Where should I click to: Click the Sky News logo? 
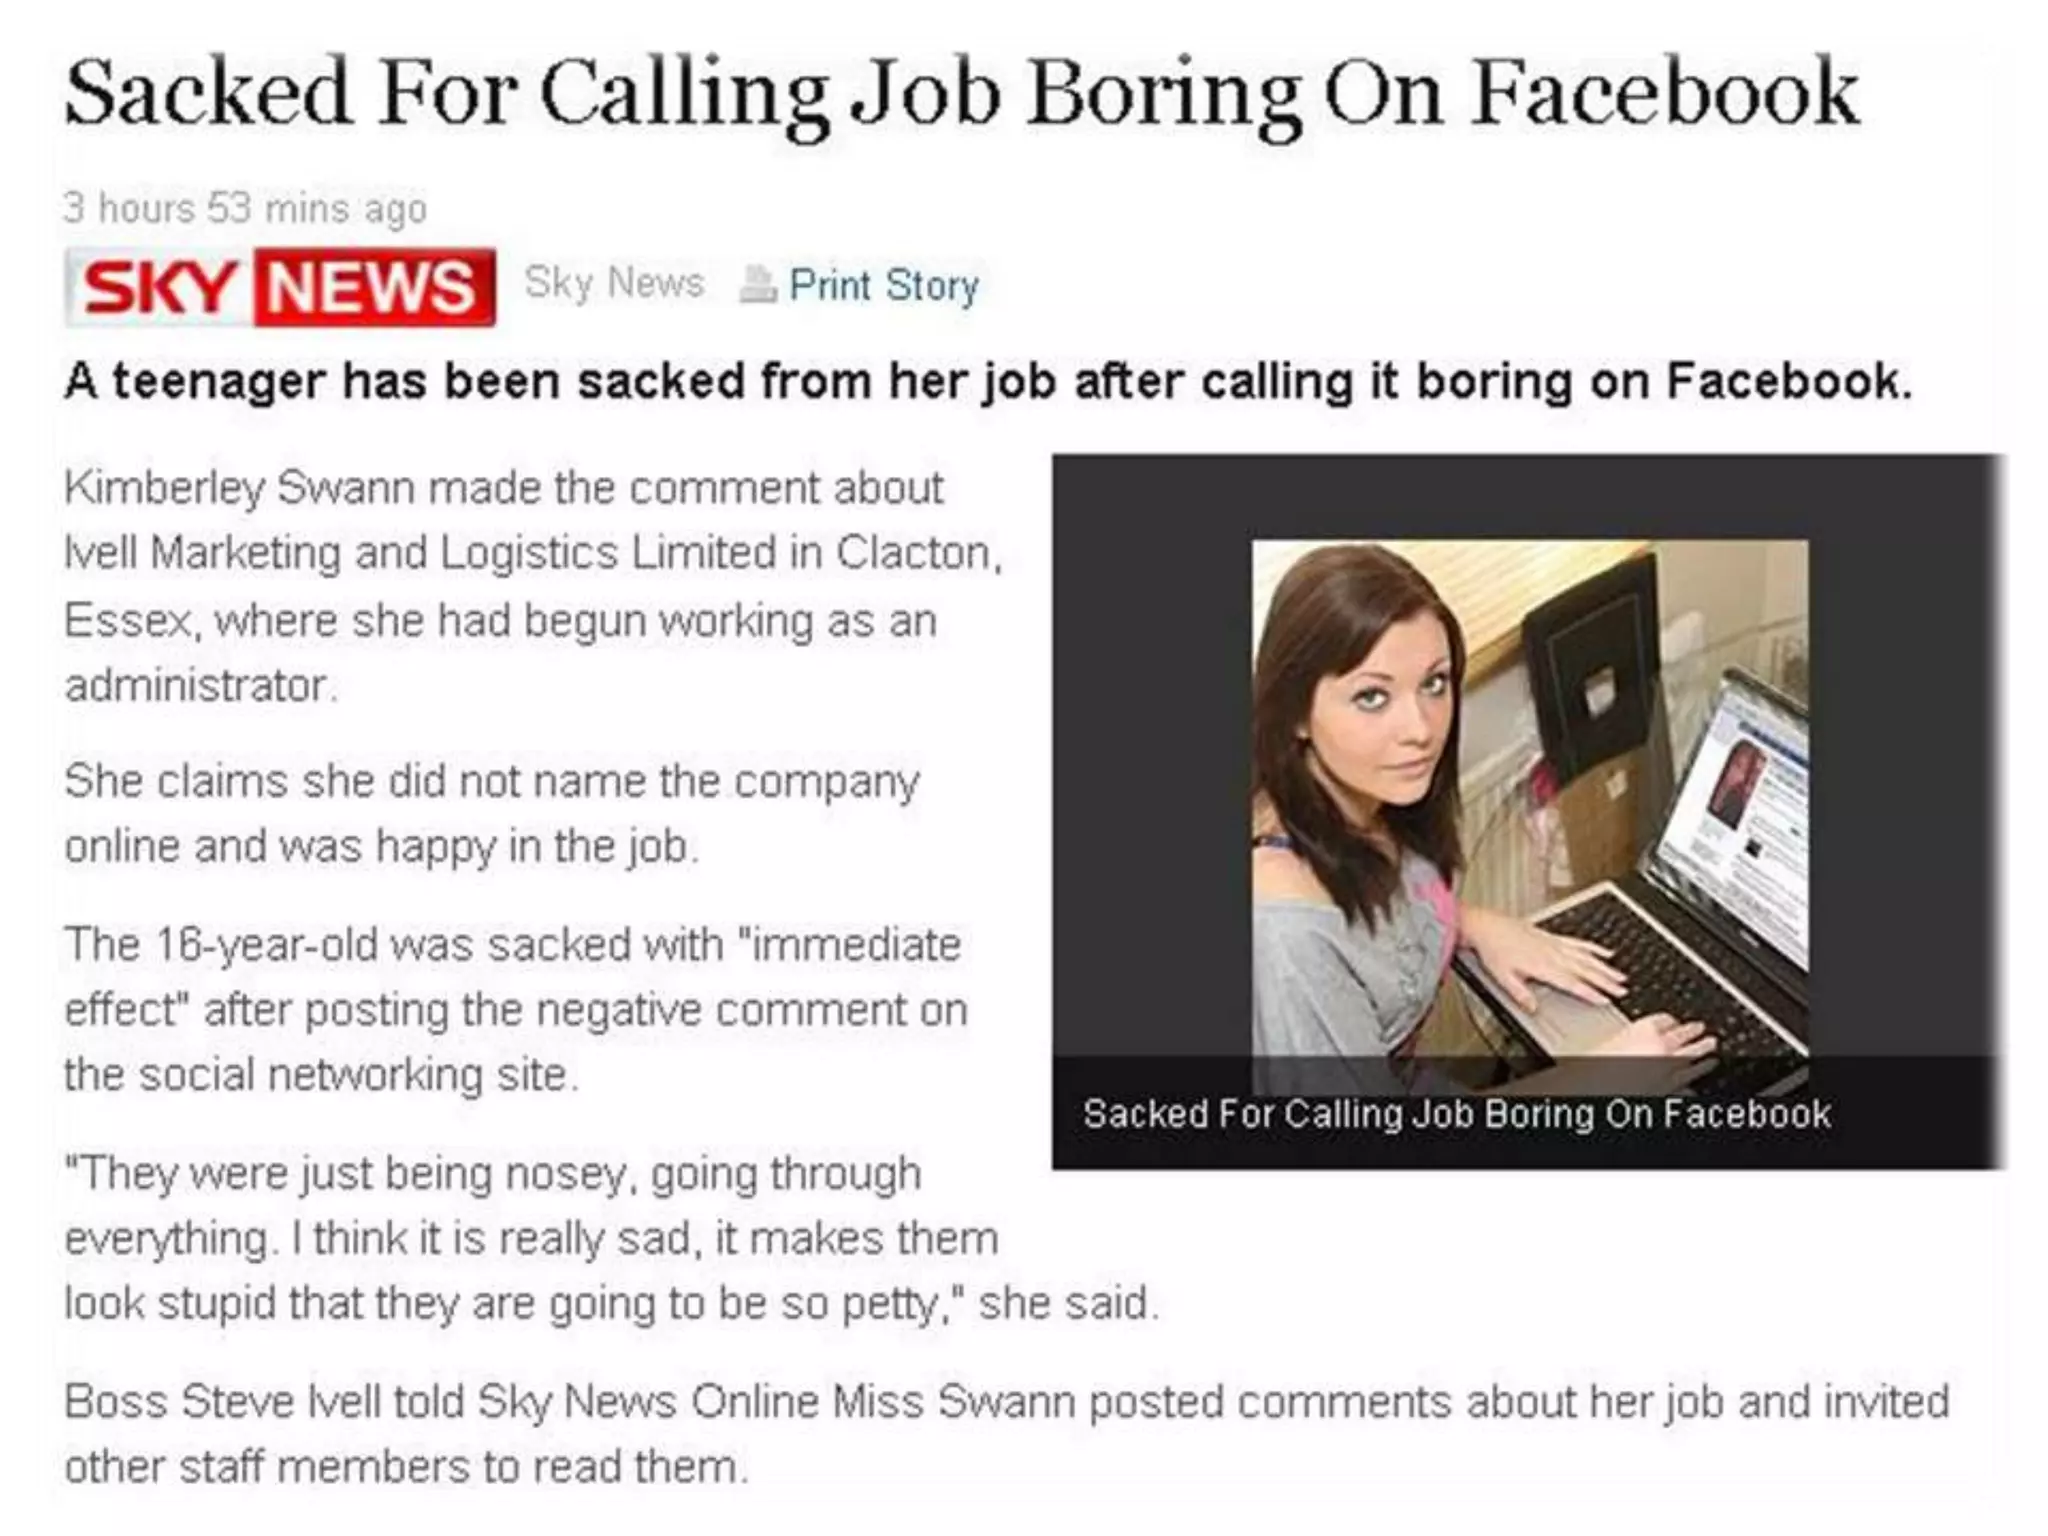[x=280, y=287]
